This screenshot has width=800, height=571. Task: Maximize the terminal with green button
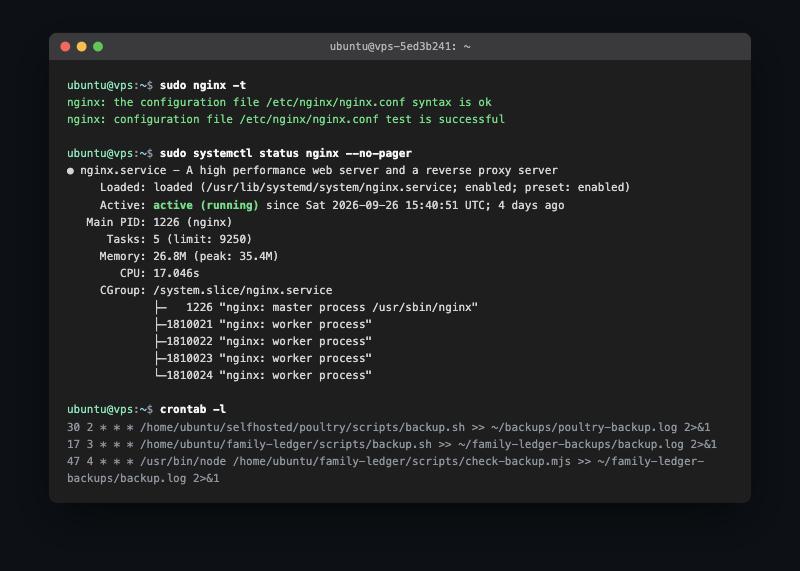pyautogui.click(x=98, y=47)
